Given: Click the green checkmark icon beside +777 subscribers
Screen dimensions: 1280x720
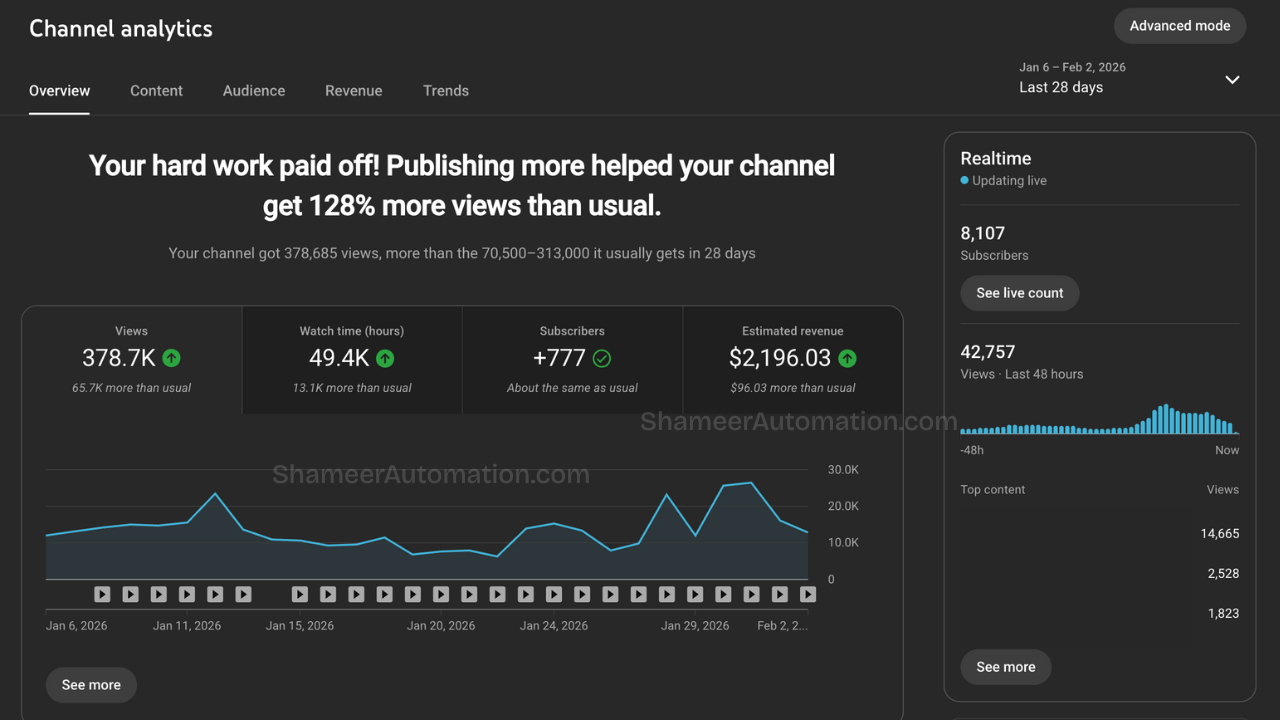Looking at the screenshot, I should pos(601,358).
